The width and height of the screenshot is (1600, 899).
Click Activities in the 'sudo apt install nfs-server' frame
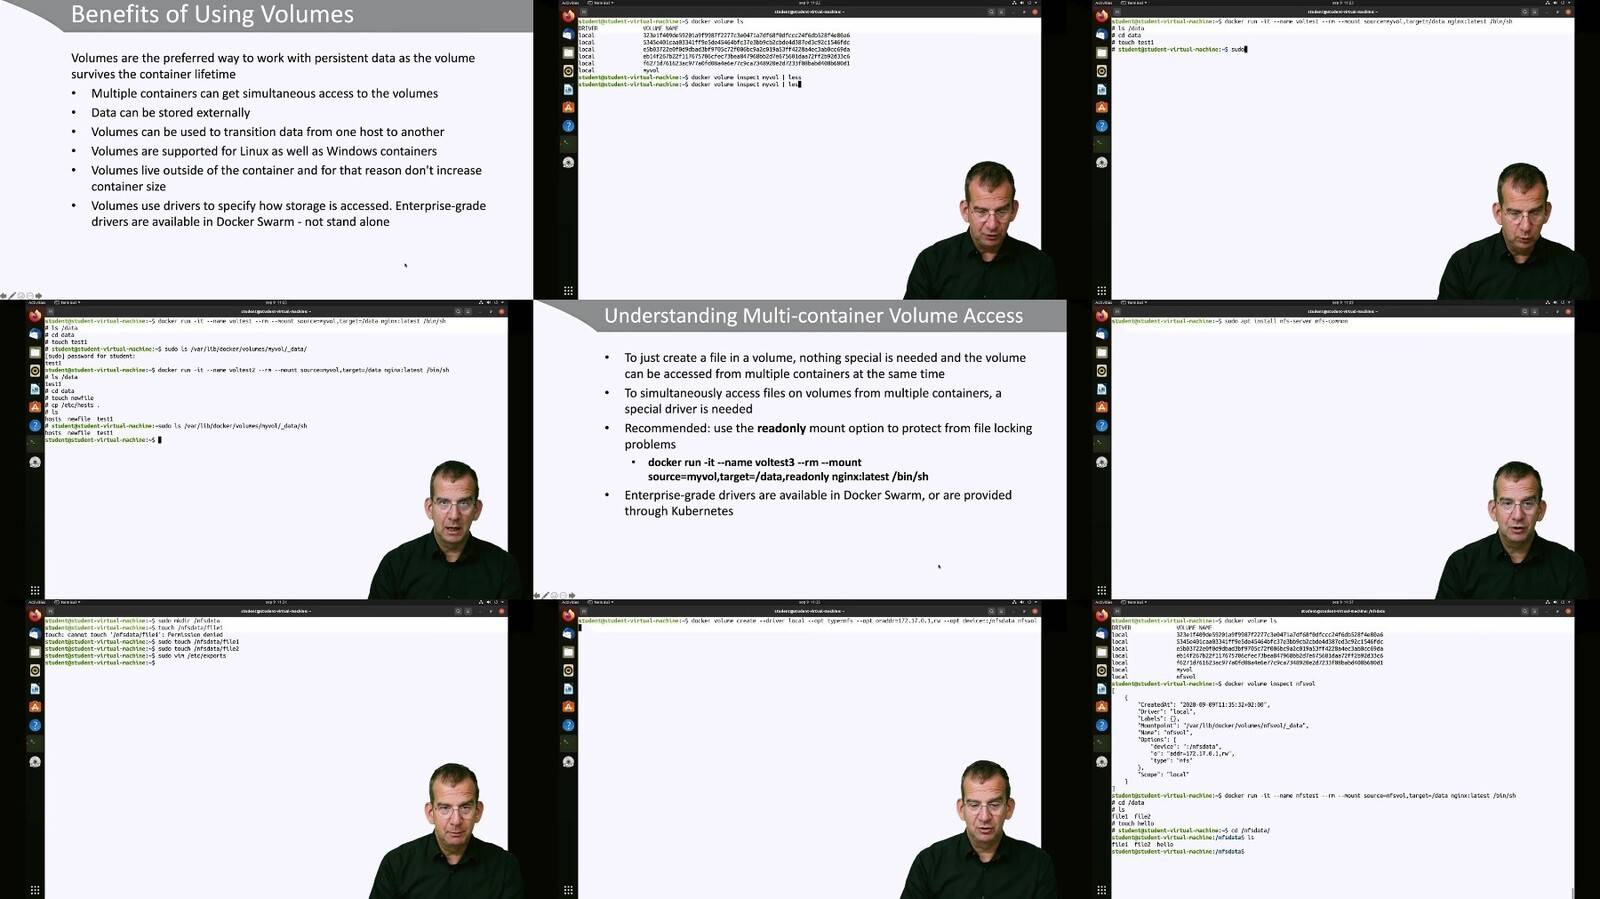[1102, 302]
